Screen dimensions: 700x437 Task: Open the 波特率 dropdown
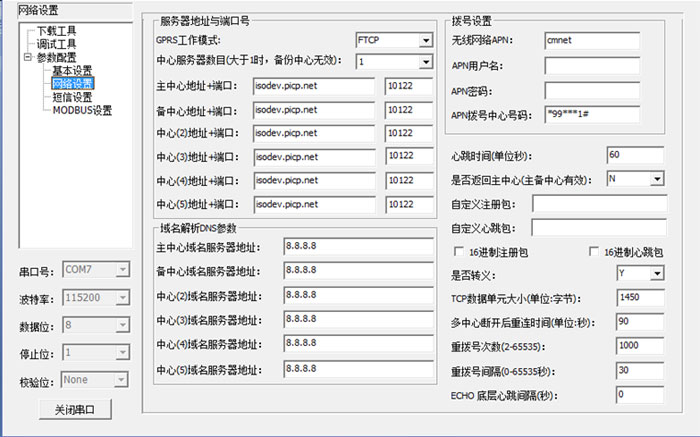coord(122,298)
